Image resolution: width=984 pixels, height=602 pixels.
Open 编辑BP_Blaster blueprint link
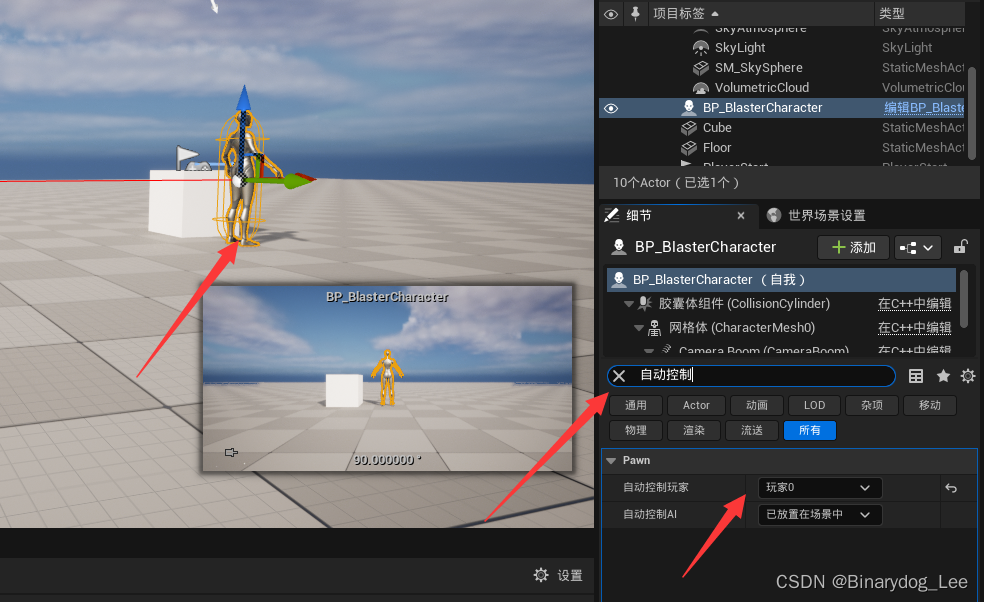(x=924, y=108)
